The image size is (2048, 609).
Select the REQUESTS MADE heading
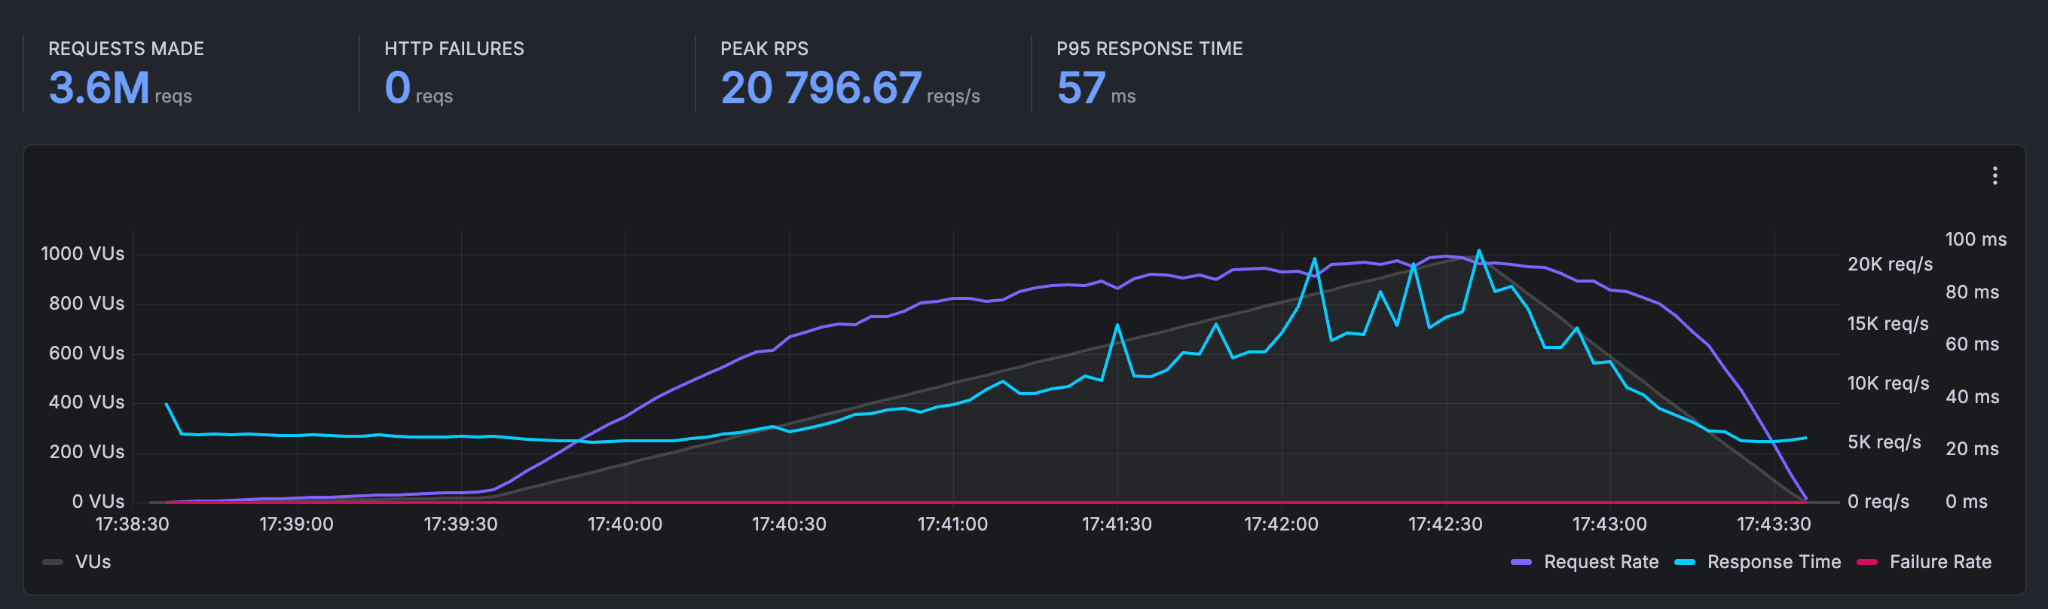126,48
